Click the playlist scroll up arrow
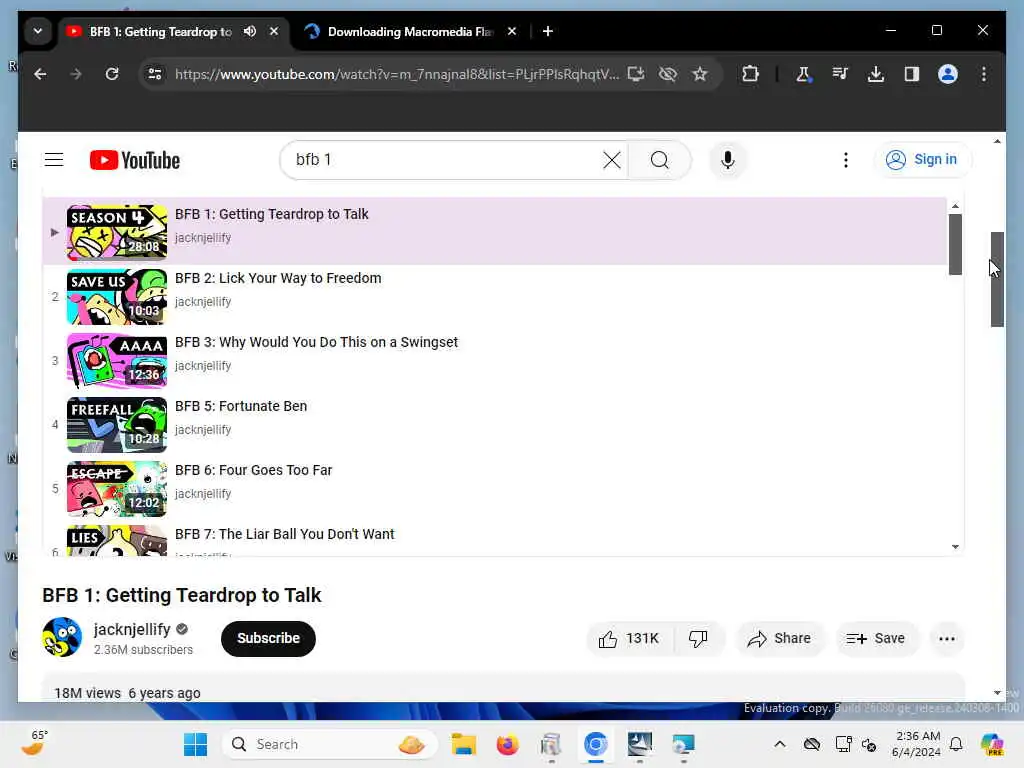This screenshot has width=1024, height=768. [955, 206]
